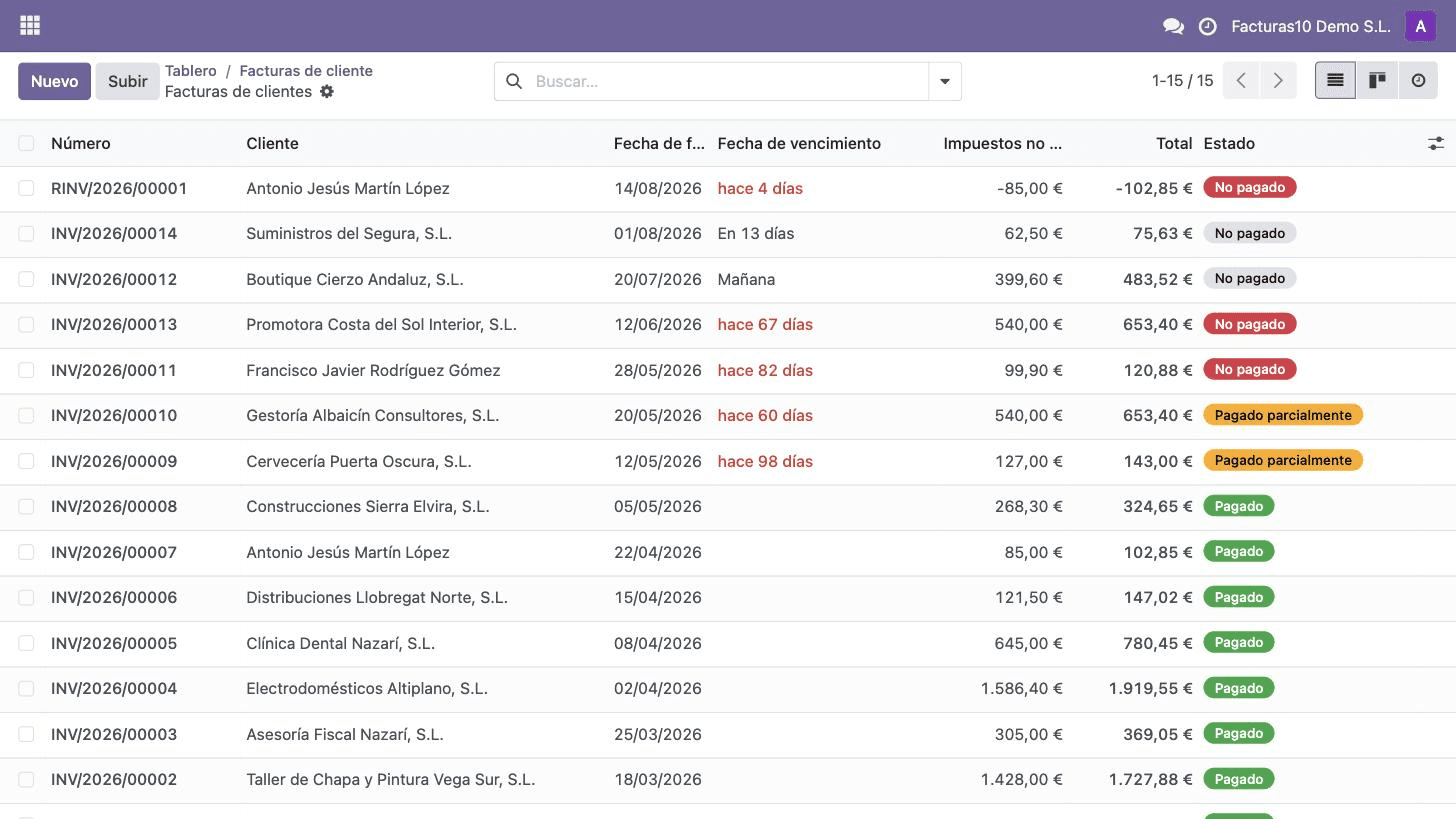Image resolution: width=1456 pixels, height=819 pixels.
Task: Click due date 'hace 82 días'
Action: tap(765, 371)
